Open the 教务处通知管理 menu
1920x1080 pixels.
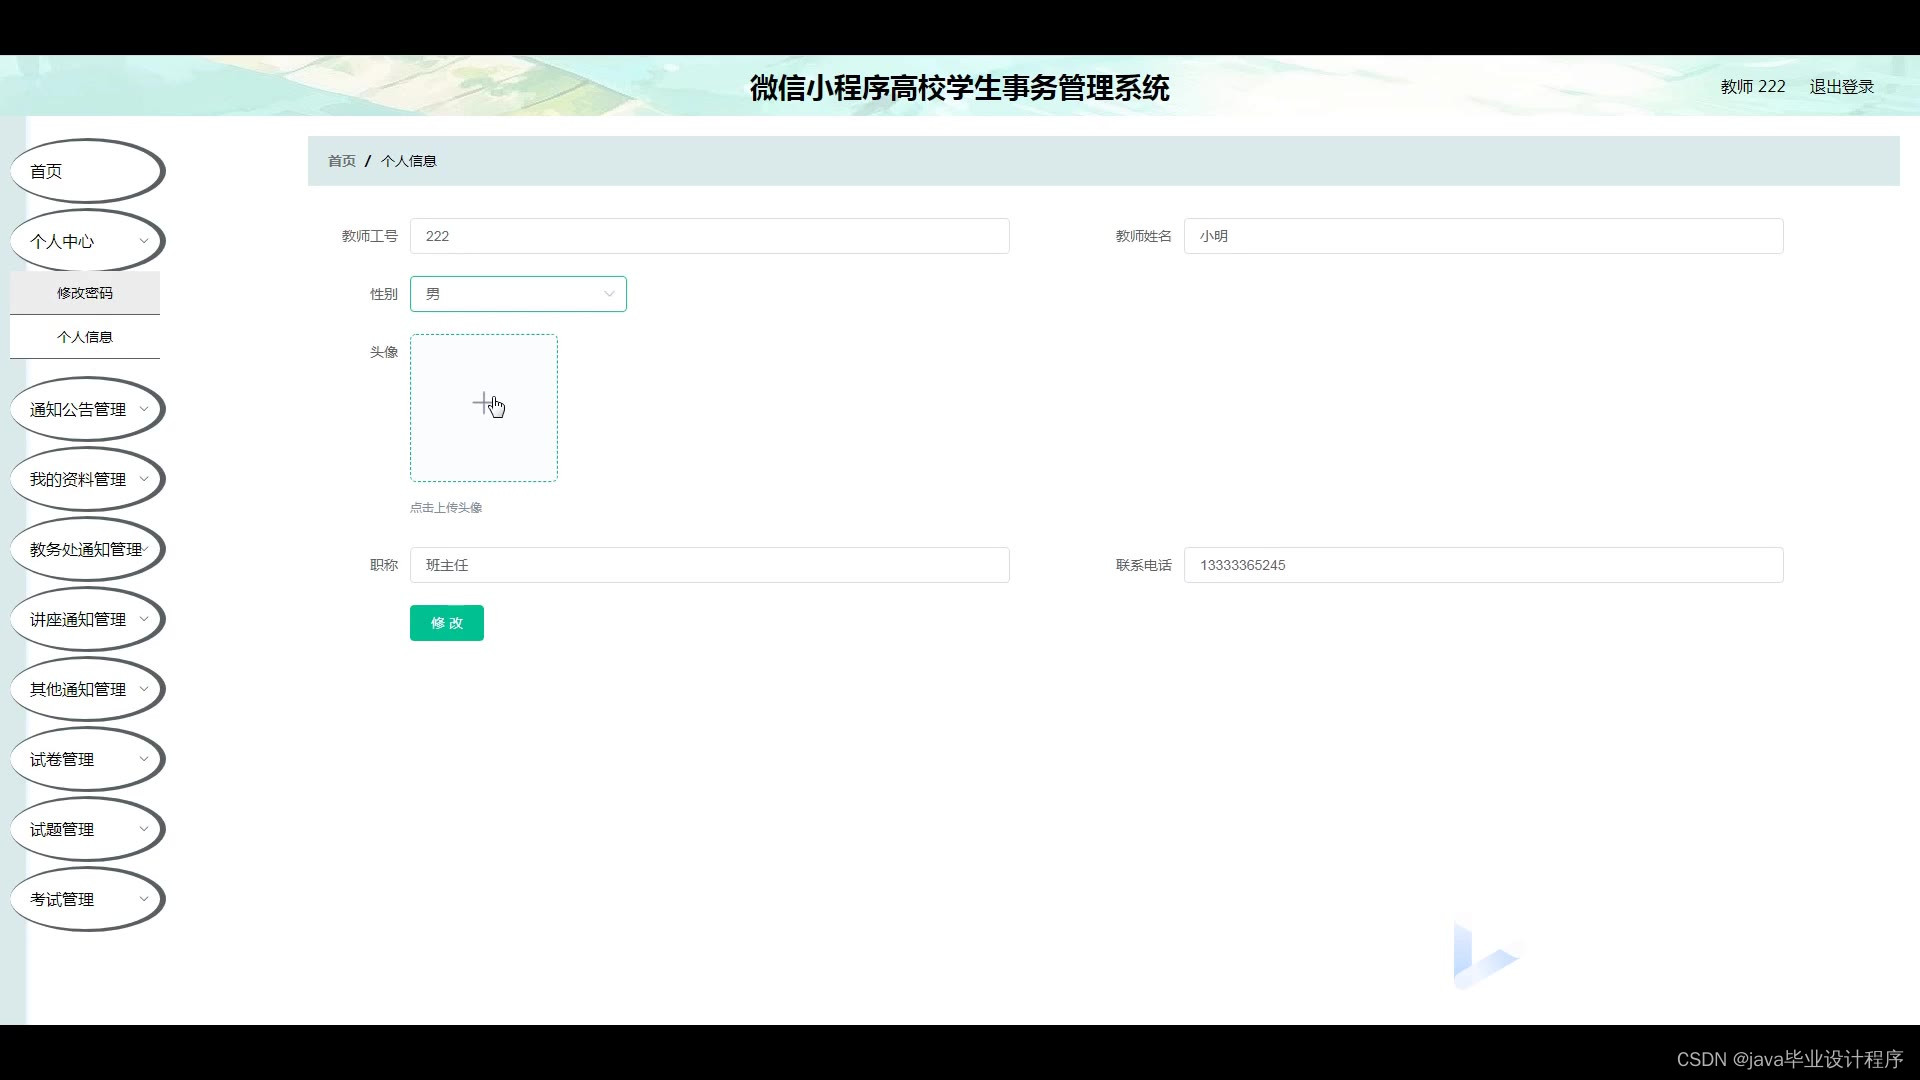(85, 548)
